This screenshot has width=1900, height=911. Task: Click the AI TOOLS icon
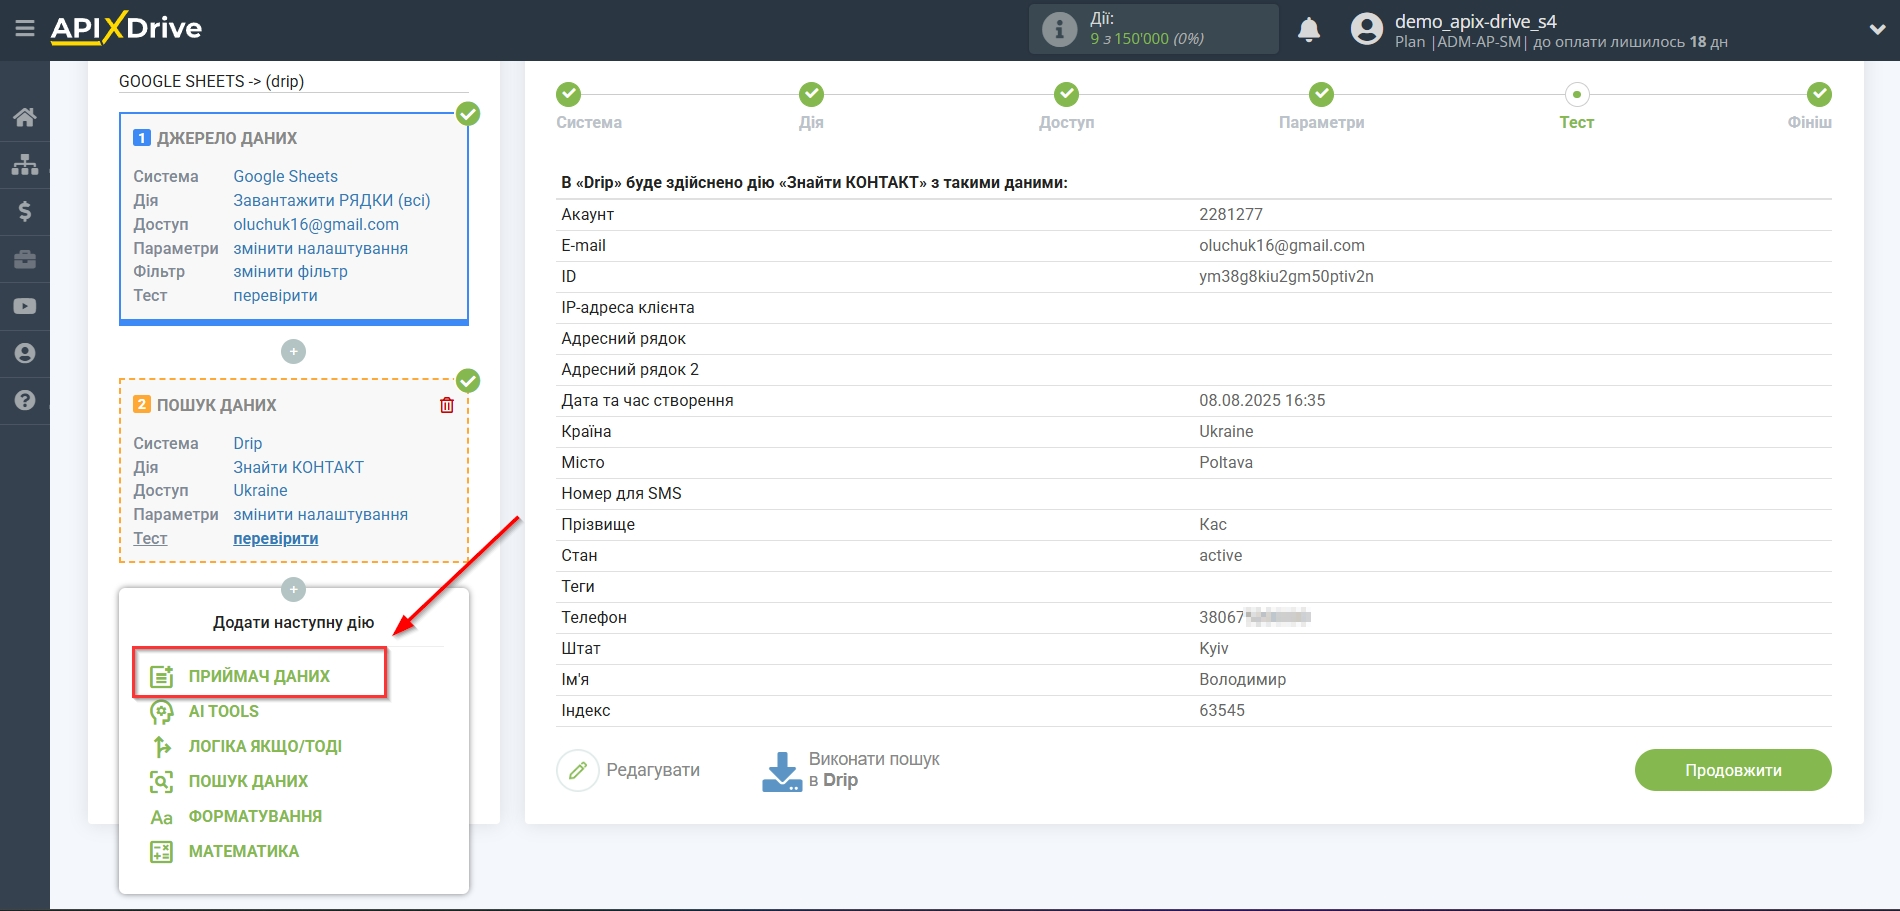point(162,712)
